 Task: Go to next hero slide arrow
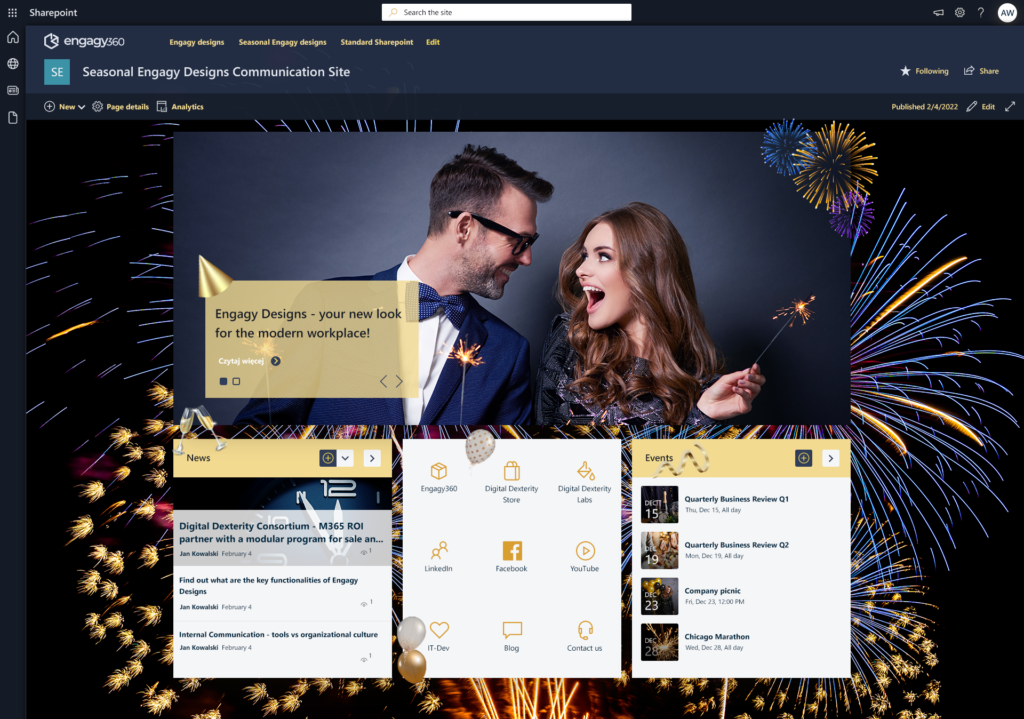(399, 381)
